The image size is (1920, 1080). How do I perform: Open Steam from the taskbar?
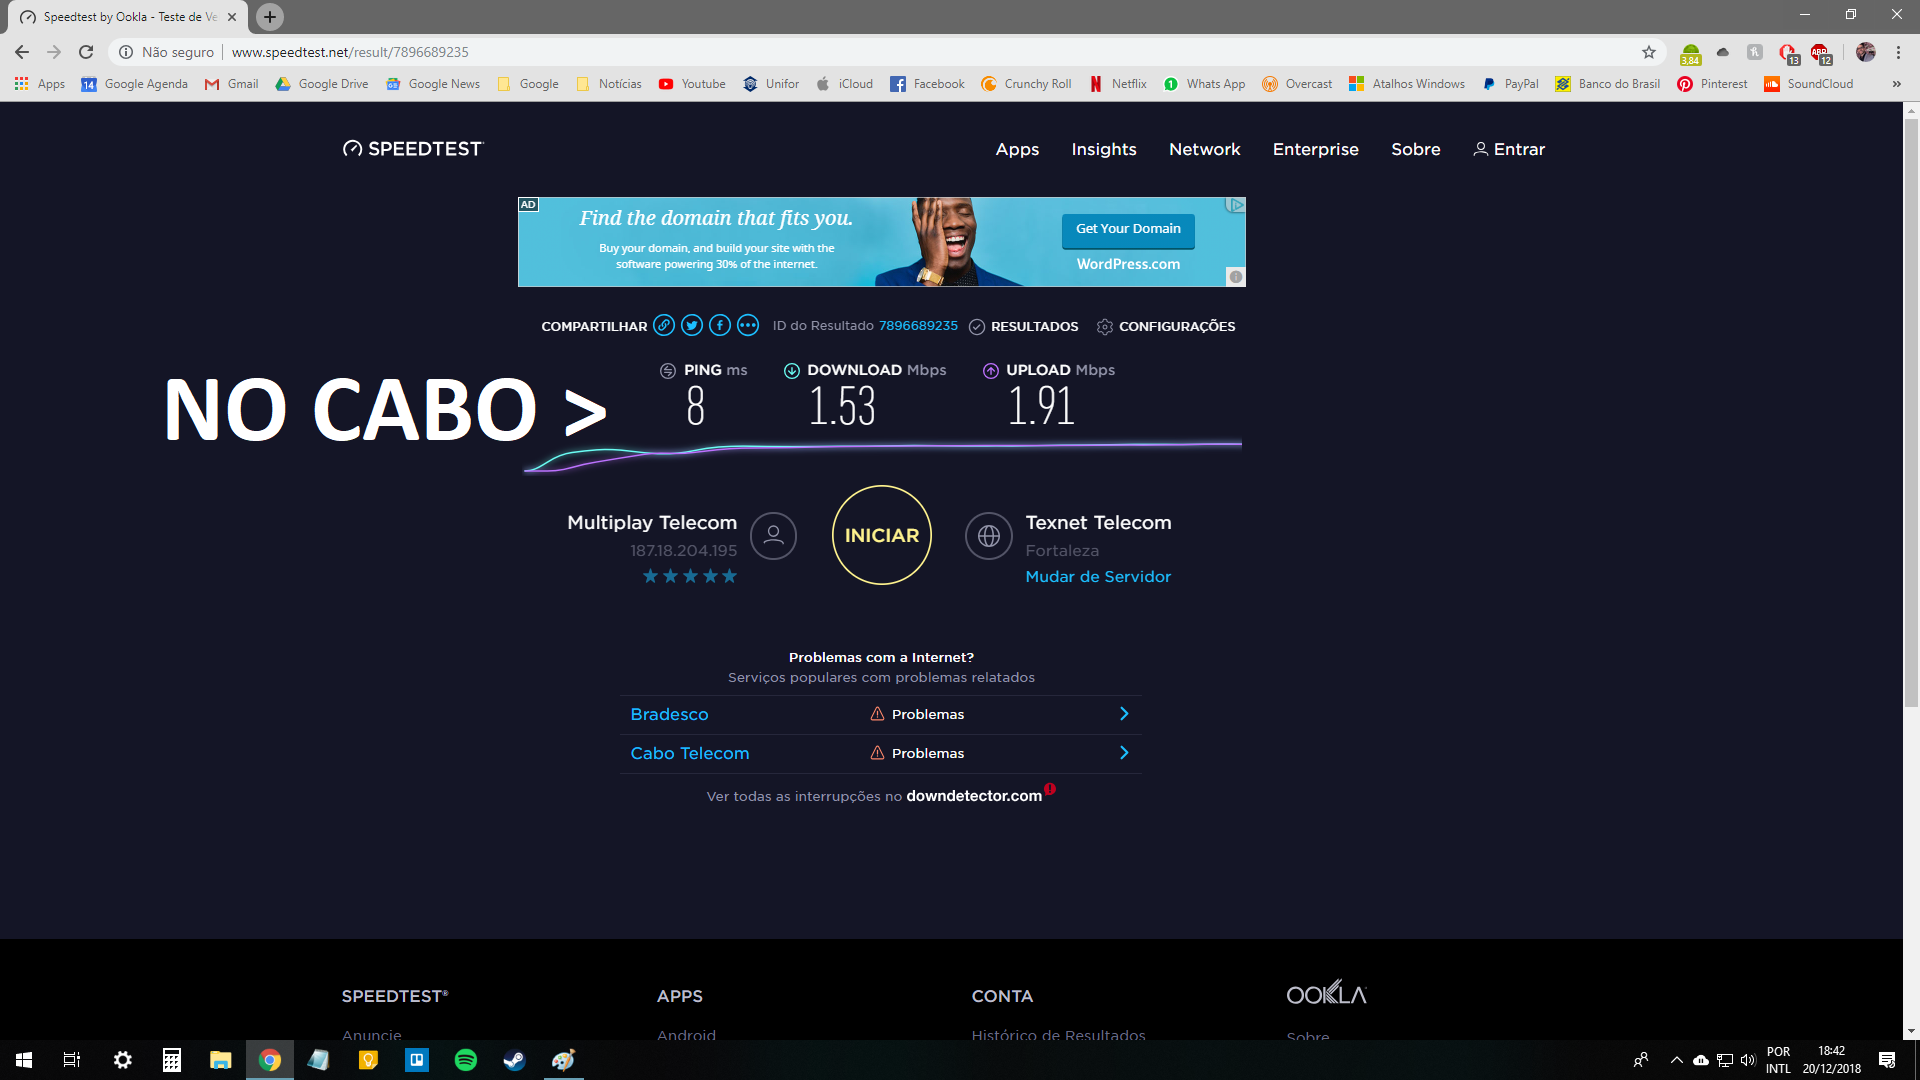[514, 1060]
